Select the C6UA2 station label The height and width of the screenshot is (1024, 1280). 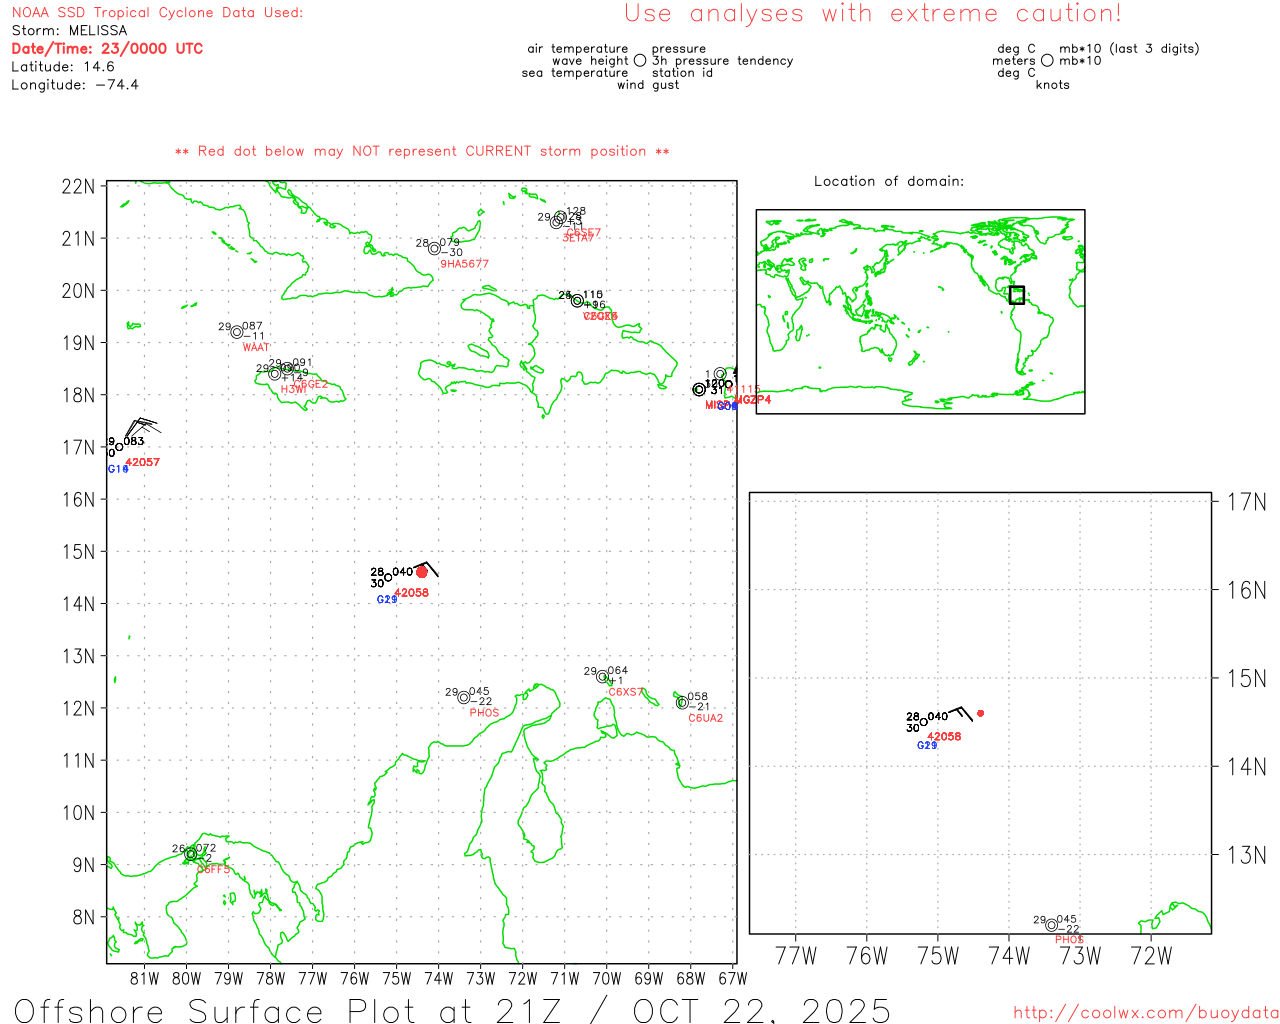(705, 718)
